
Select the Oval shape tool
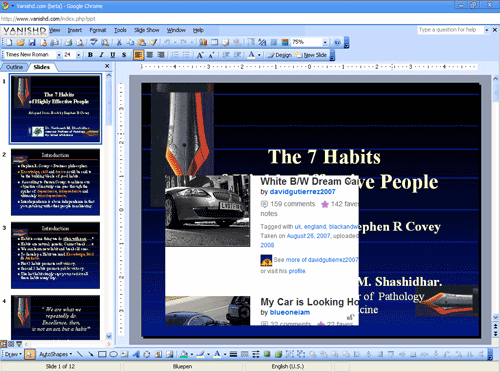click(113, 354)
